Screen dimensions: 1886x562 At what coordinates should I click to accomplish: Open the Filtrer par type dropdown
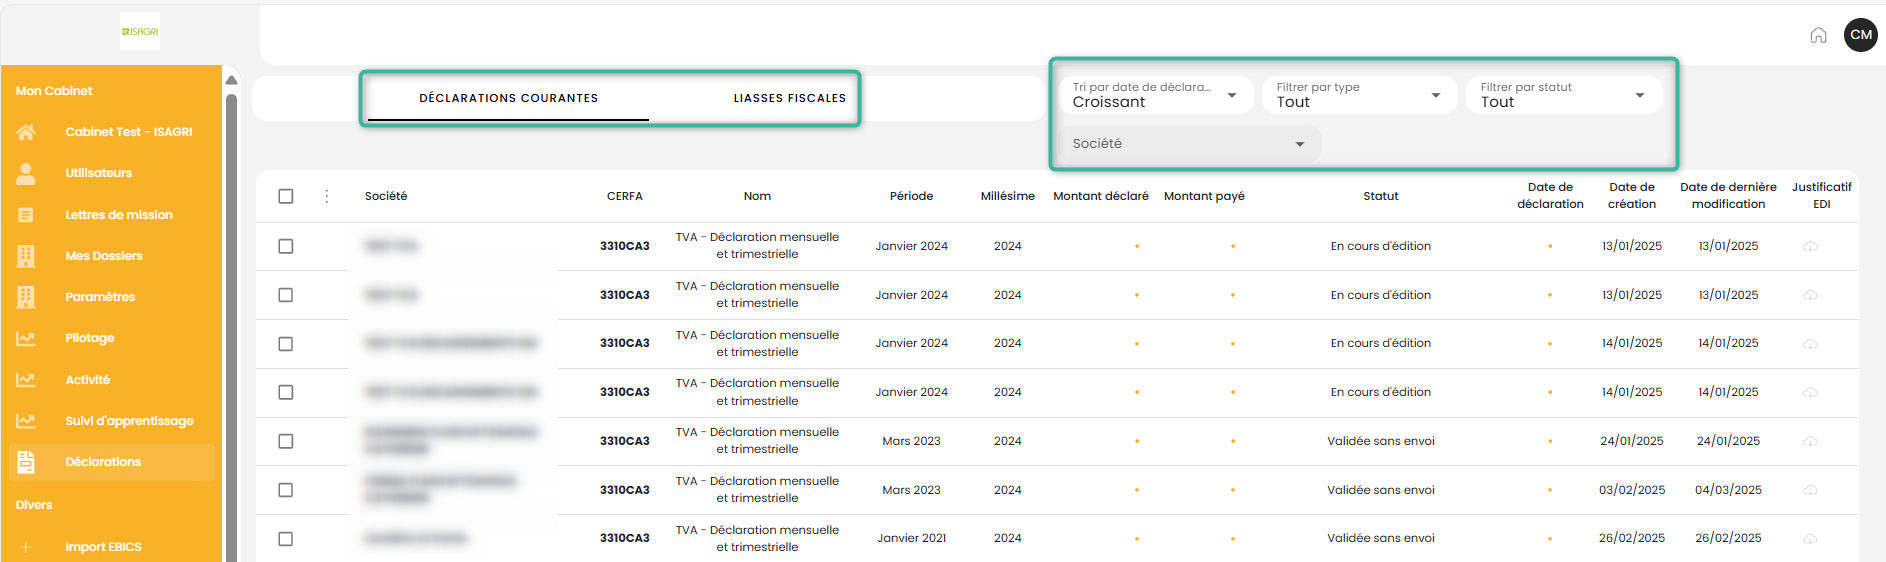tap(1359, 95)
